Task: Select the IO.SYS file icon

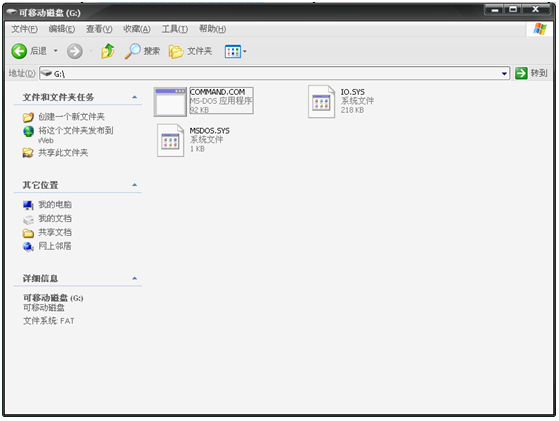Action: coord(322,102)
